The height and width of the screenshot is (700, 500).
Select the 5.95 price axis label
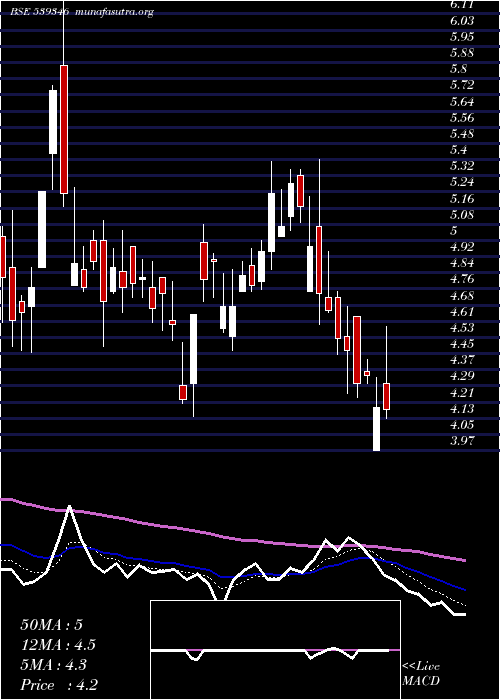click(x=462, y=37)
